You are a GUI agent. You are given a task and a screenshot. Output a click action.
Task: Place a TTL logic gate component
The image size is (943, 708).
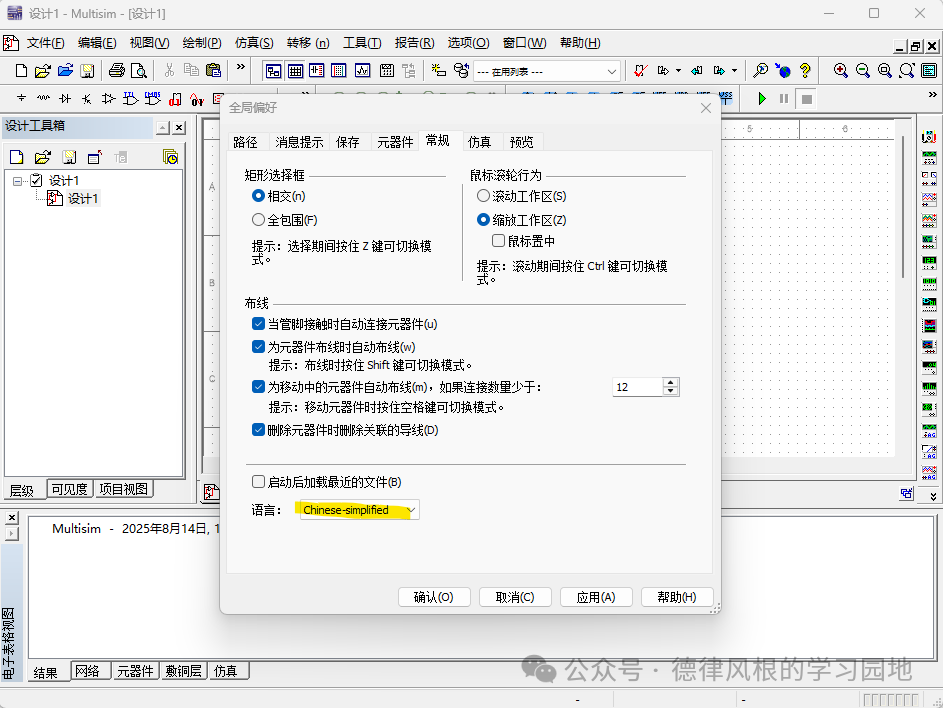point(131,99)
